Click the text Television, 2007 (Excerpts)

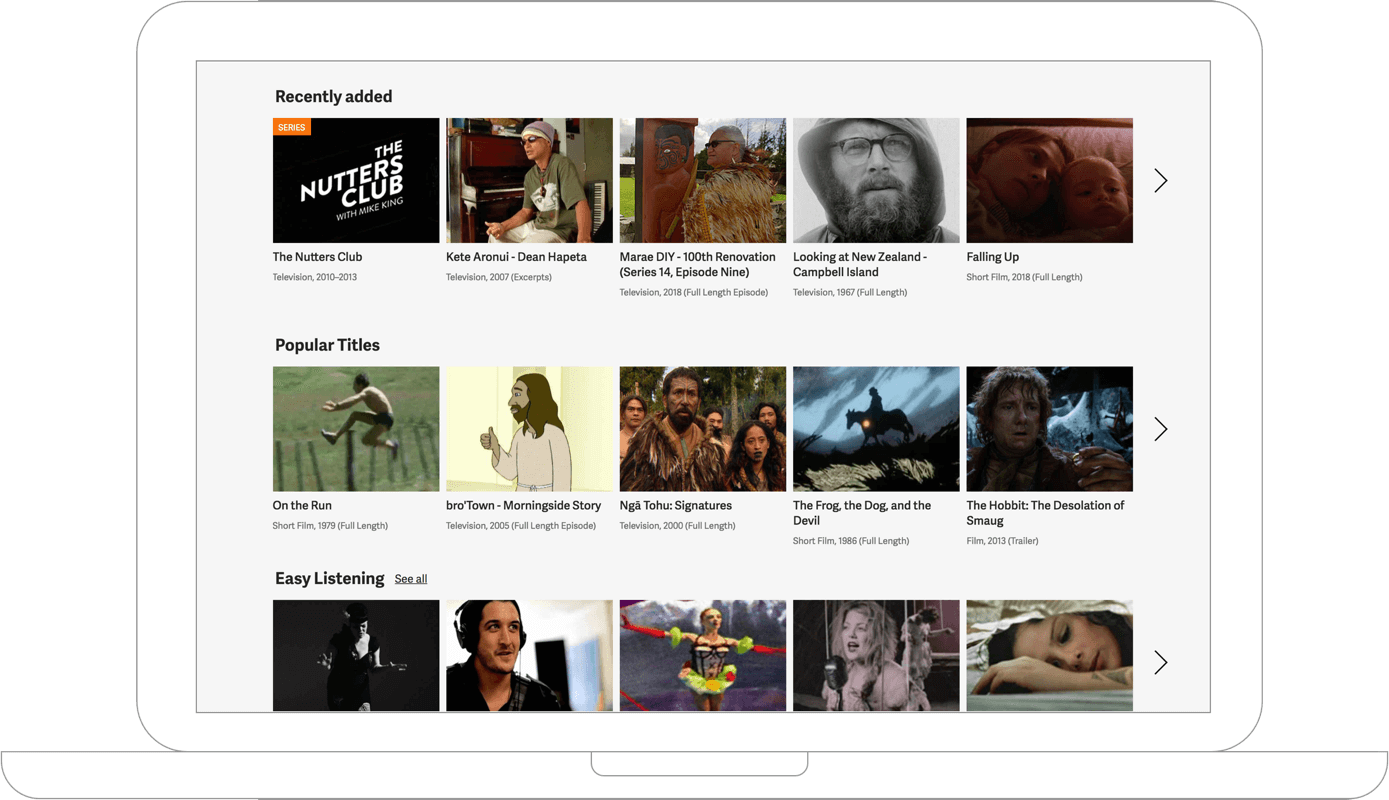pyautogui.click(x=499, y=277)
